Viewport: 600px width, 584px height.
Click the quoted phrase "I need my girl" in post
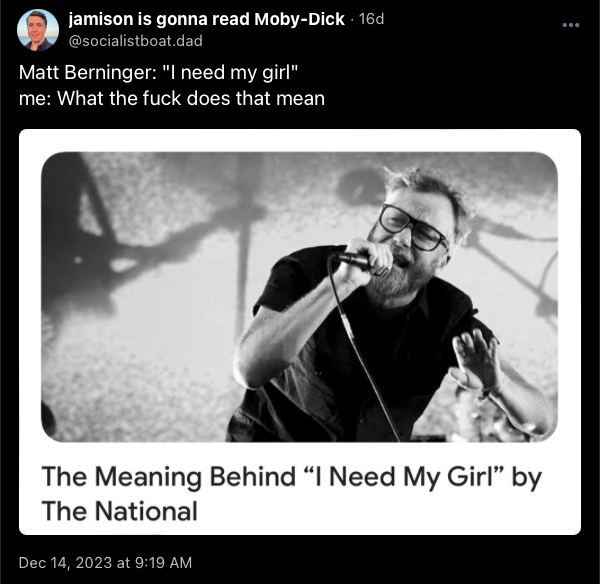point(230,72)
